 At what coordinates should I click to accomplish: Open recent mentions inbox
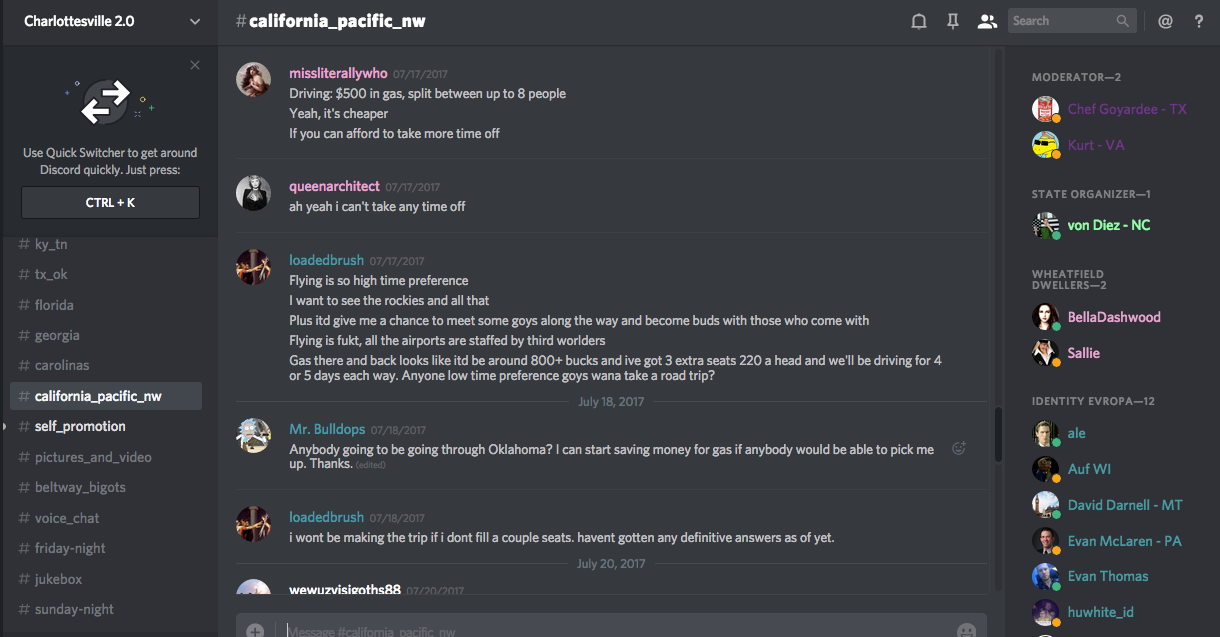1165,21
